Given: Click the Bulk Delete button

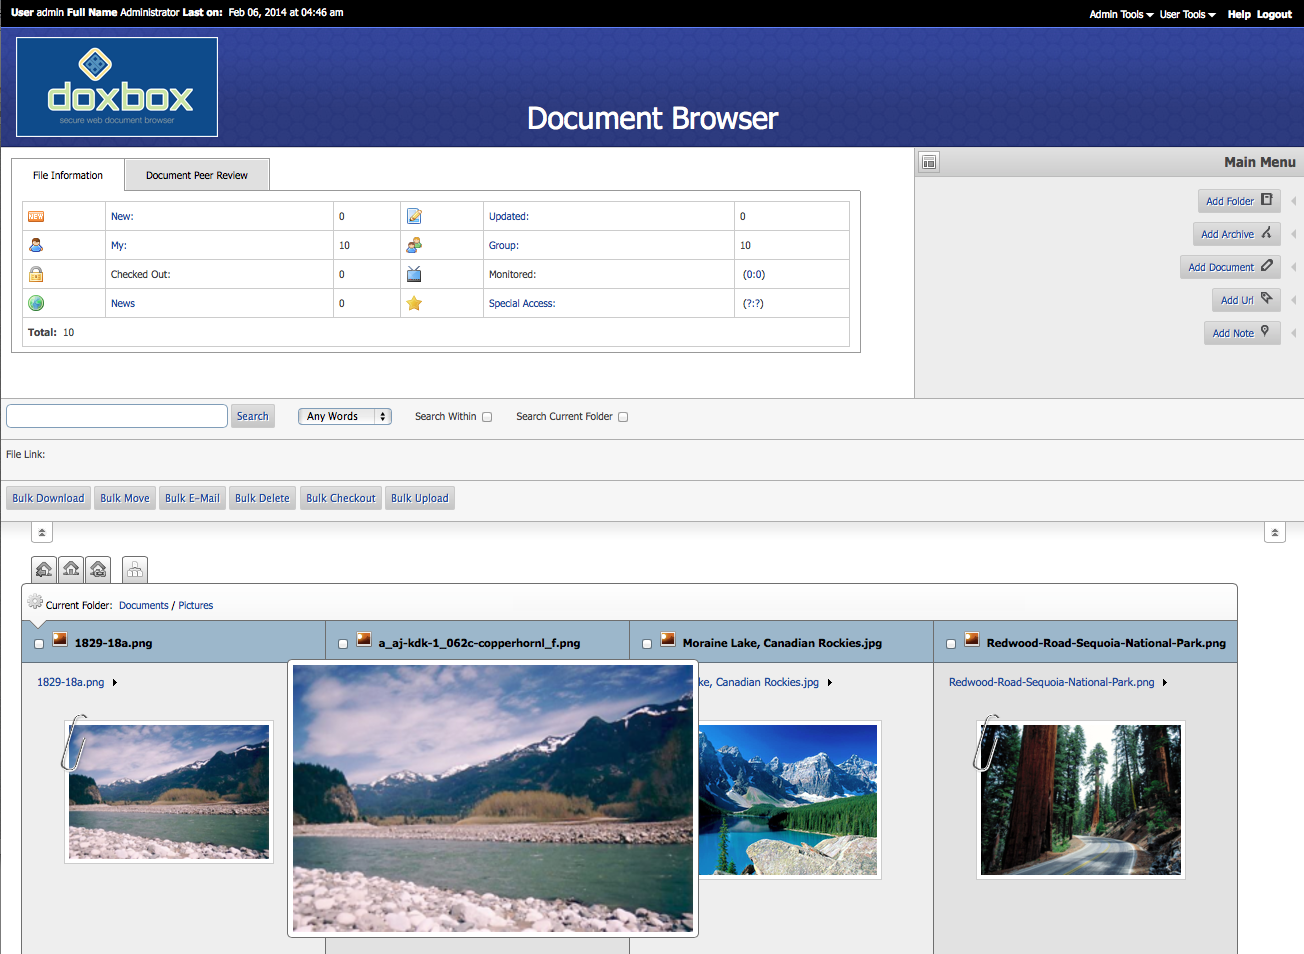Looking at the screenshot, I should point(262,497).
